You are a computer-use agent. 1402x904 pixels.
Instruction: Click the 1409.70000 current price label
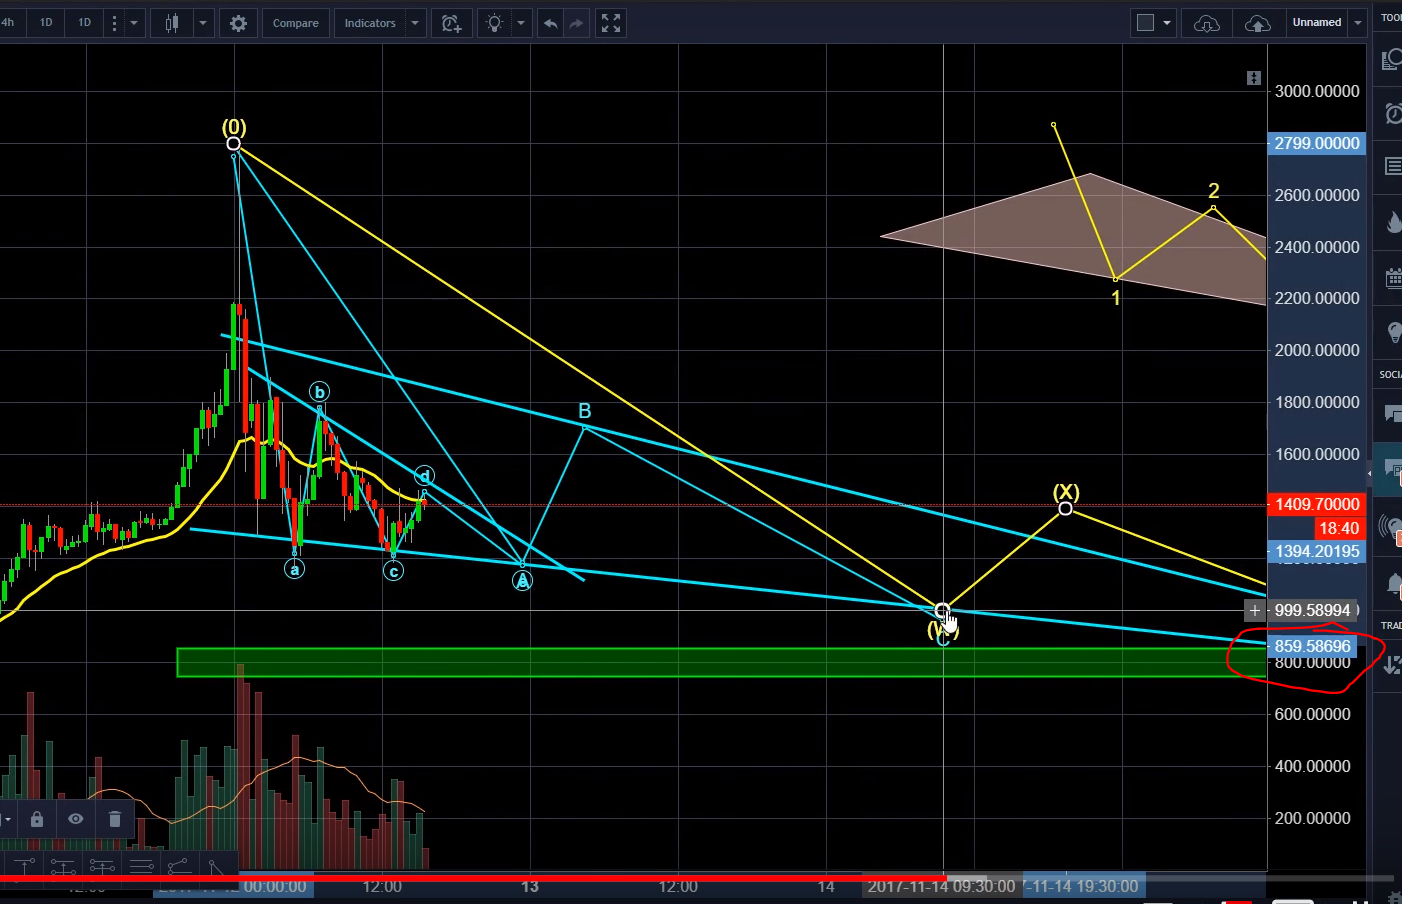click(1317, 504)
